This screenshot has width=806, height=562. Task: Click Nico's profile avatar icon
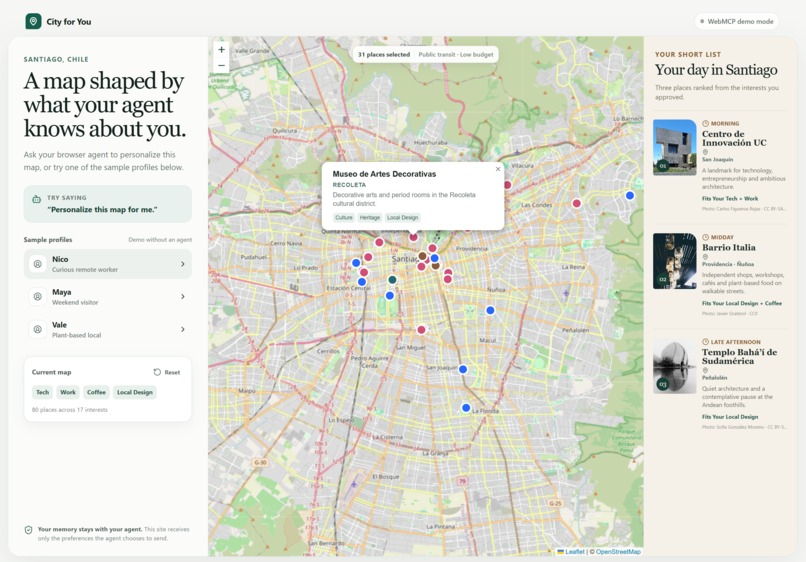tap(38, 264)
